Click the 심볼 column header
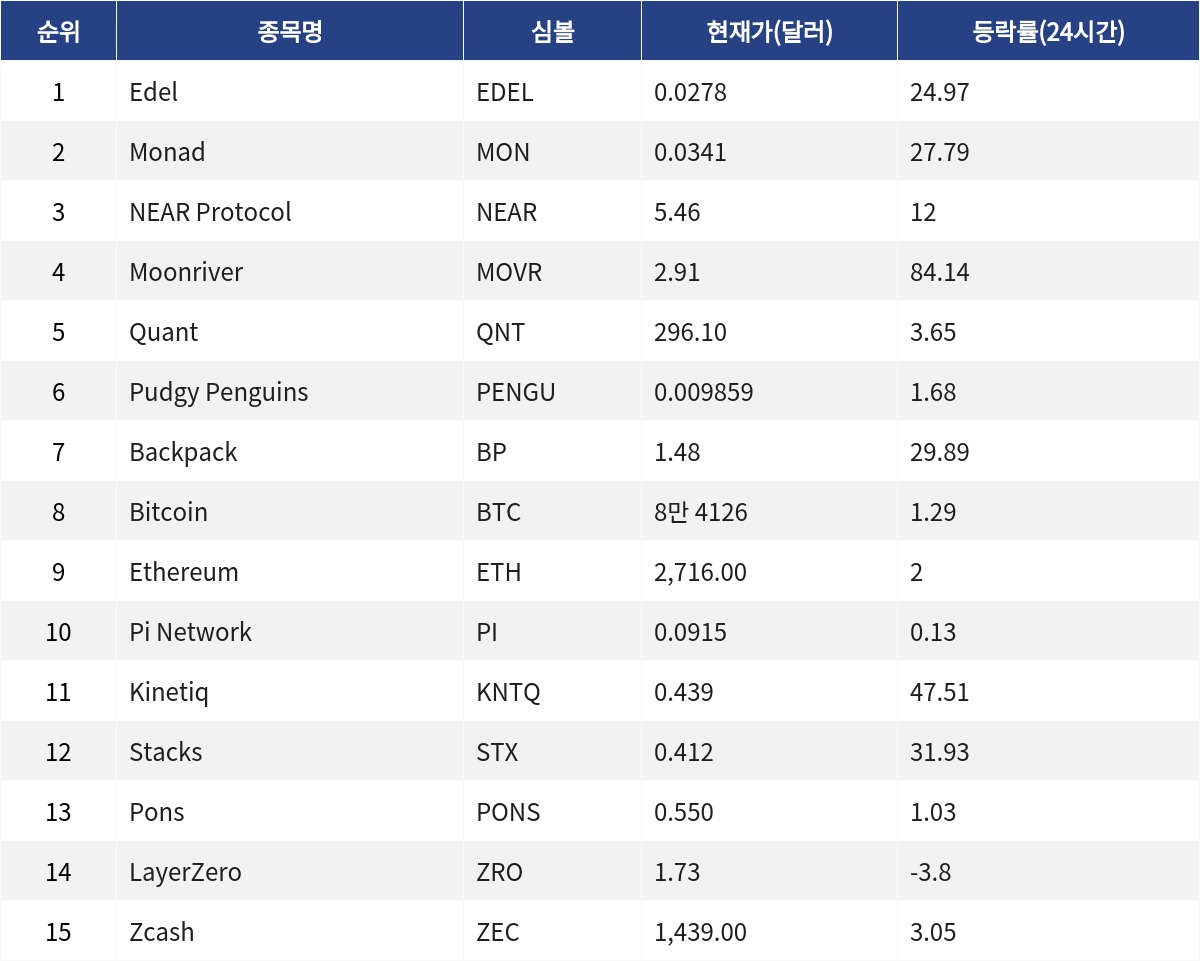Image resolution: width=1200 pixels, height=961 pixels. 552,31
